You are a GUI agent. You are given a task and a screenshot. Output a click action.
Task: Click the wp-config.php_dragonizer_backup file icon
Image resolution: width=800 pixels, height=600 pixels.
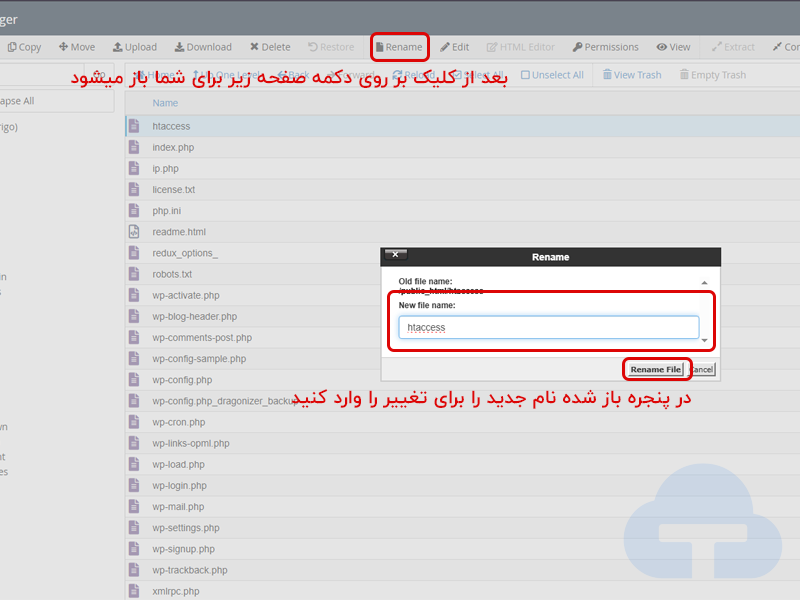pyautogui.click(x=134, y=401)
